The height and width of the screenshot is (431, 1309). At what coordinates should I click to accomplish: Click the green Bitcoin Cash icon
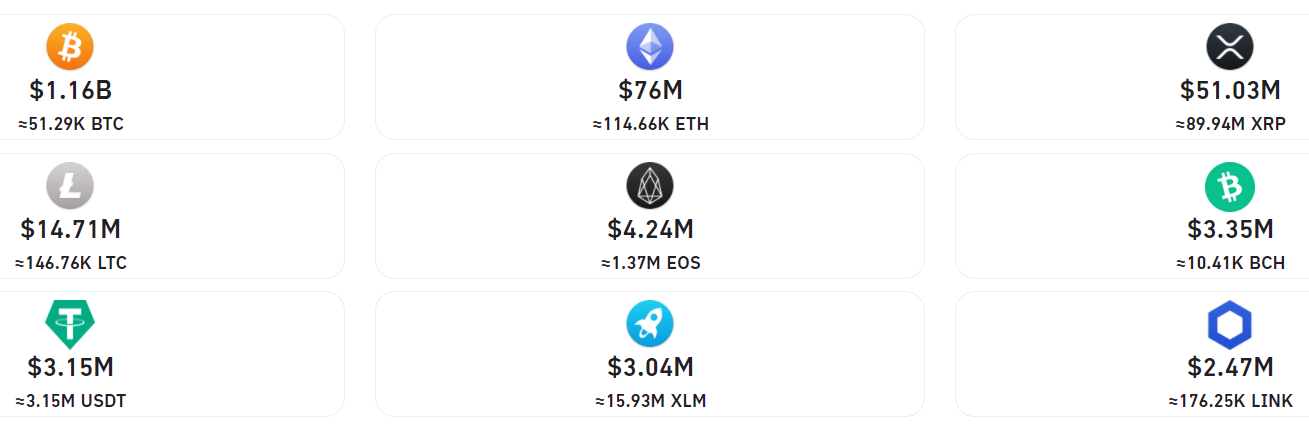point(1230,186)
